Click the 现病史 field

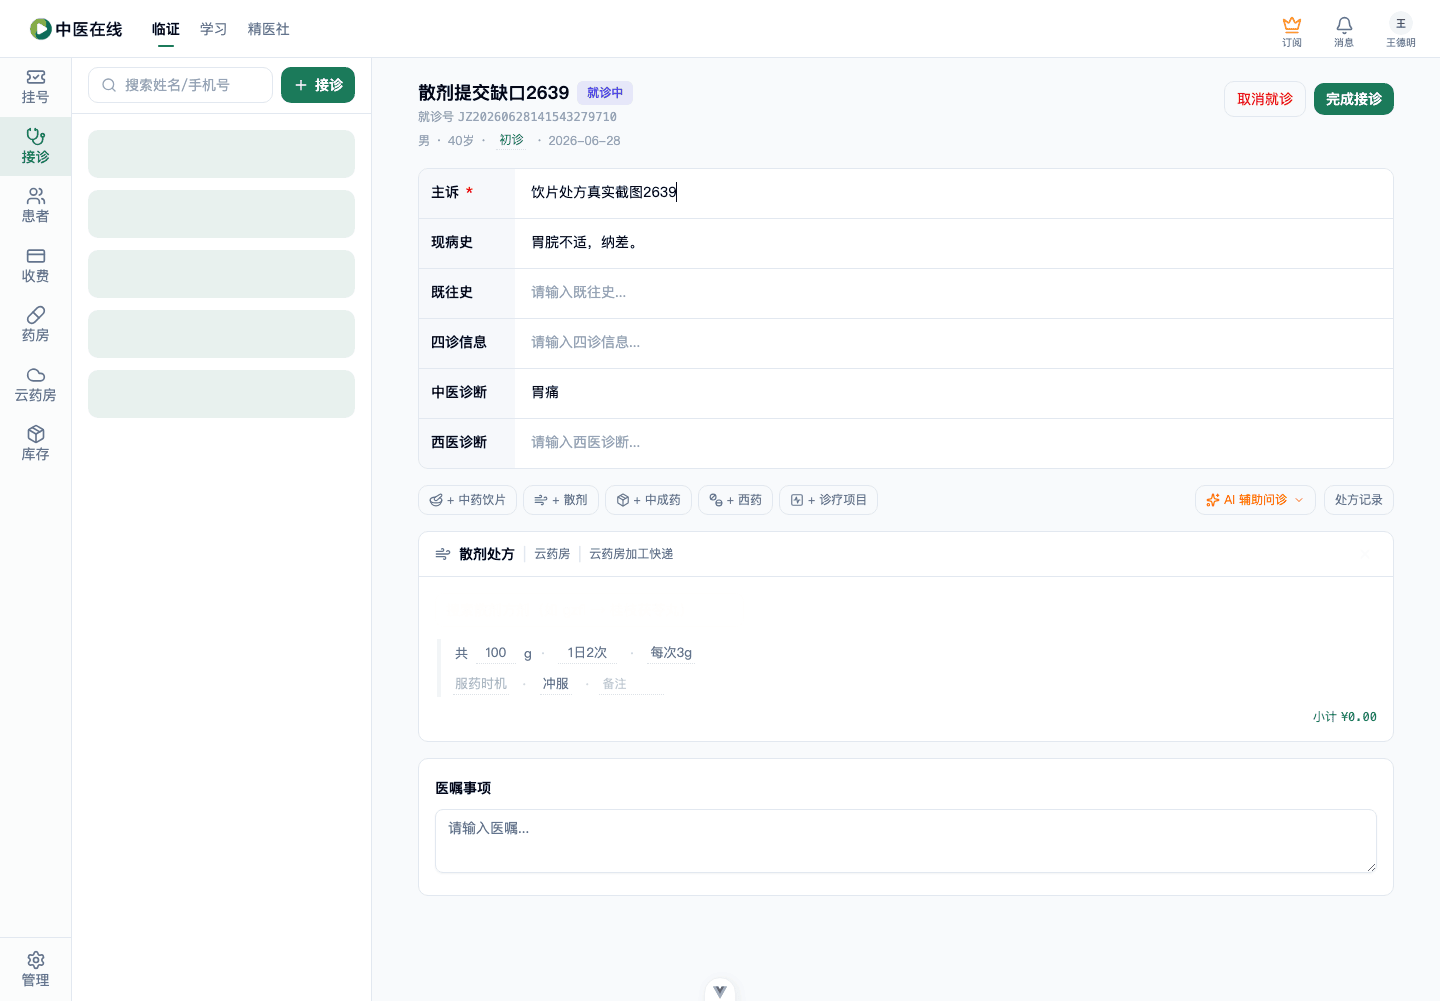953,243
